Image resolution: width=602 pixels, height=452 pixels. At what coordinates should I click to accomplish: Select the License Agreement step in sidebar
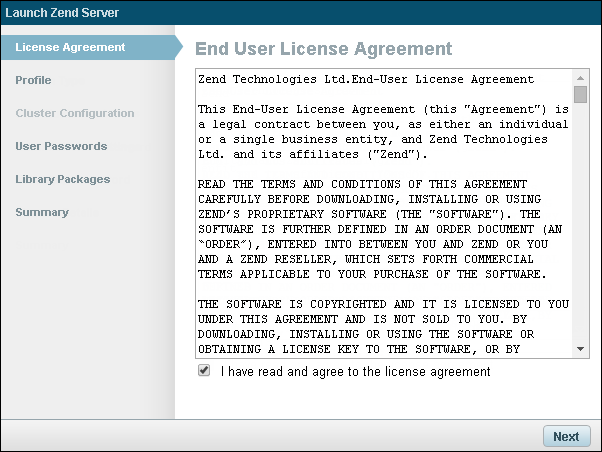pyautogui.click(x=70, y=47)
